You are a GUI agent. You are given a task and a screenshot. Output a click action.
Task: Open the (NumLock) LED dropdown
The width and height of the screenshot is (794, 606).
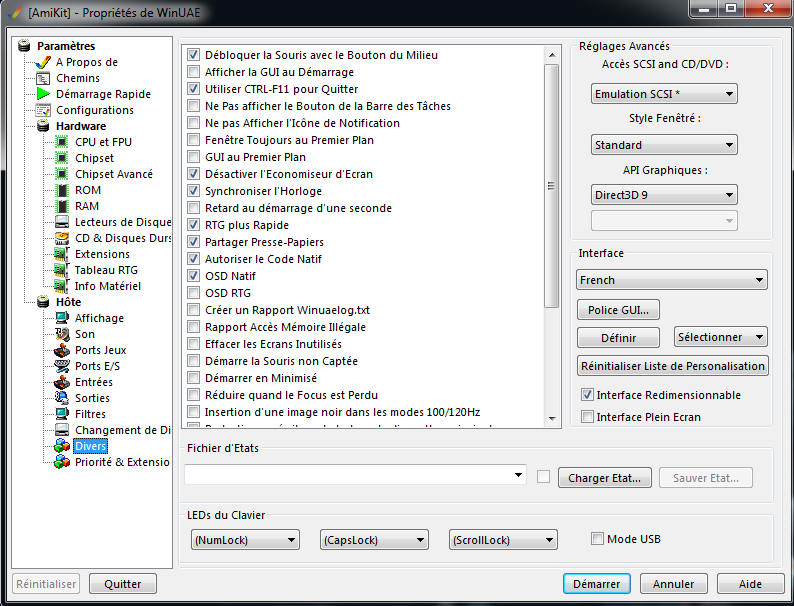245,540
